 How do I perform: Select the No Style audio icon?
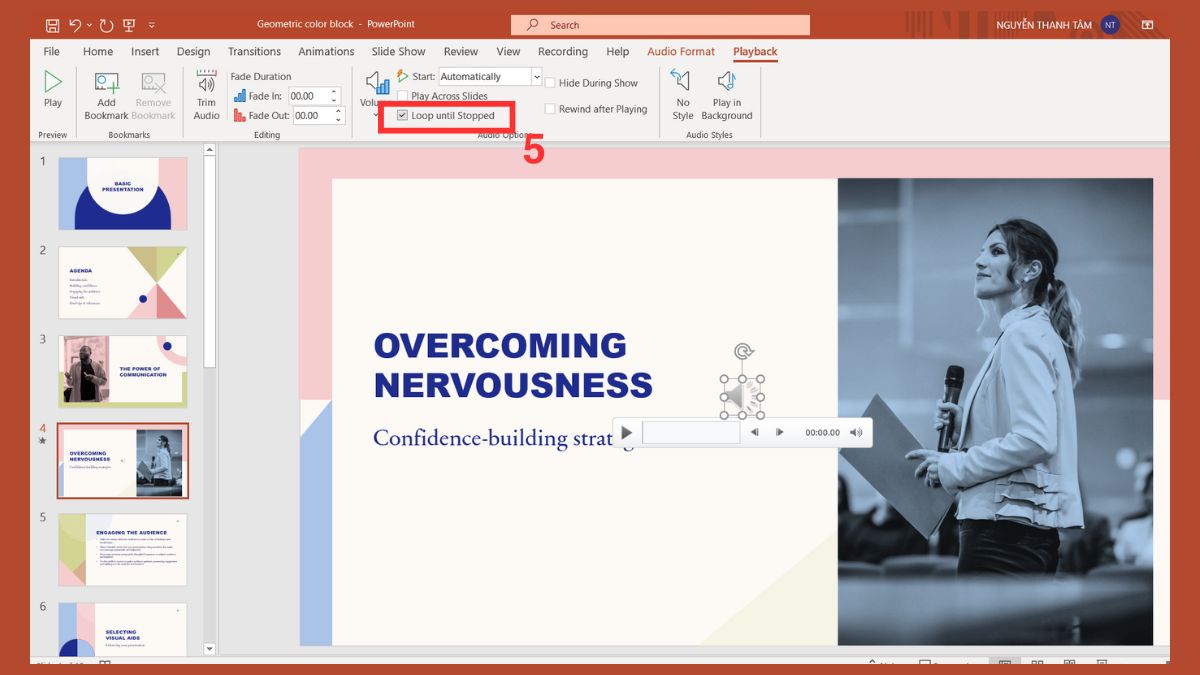(682, 83)
